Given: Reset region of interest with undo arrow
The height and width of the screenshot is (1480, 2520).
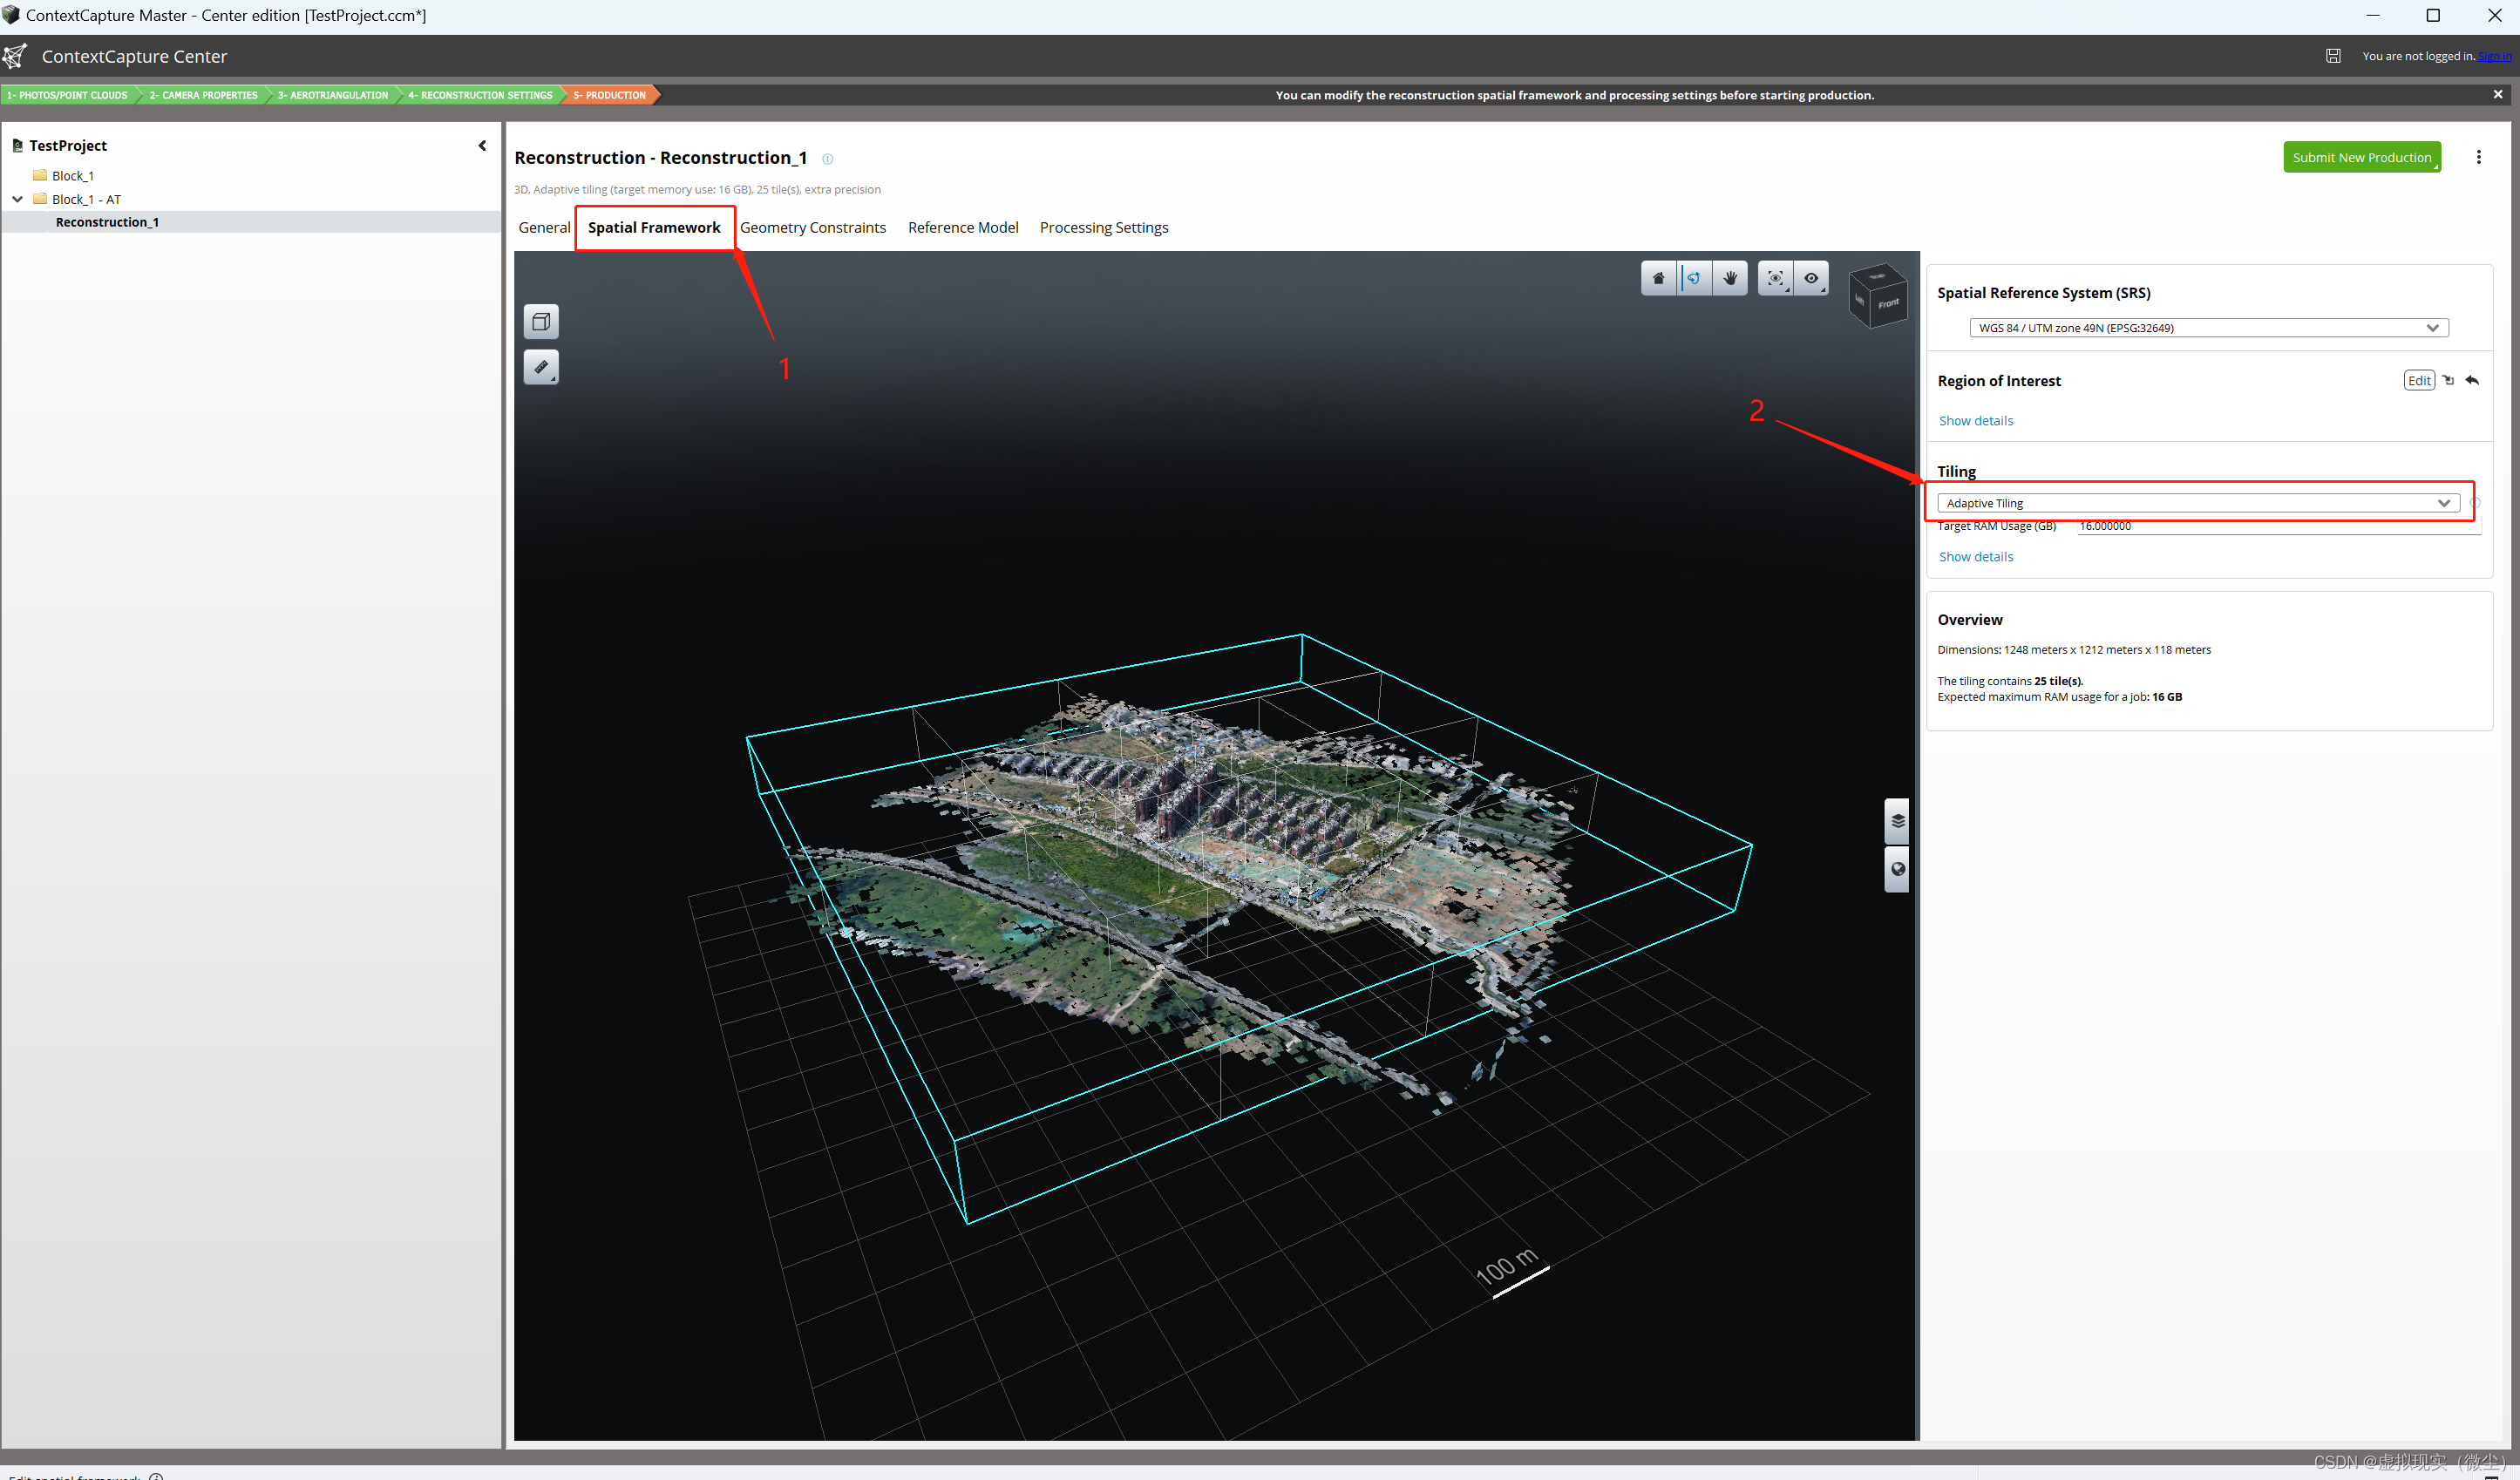Looking at the screenshot, I should point(2472,380).
